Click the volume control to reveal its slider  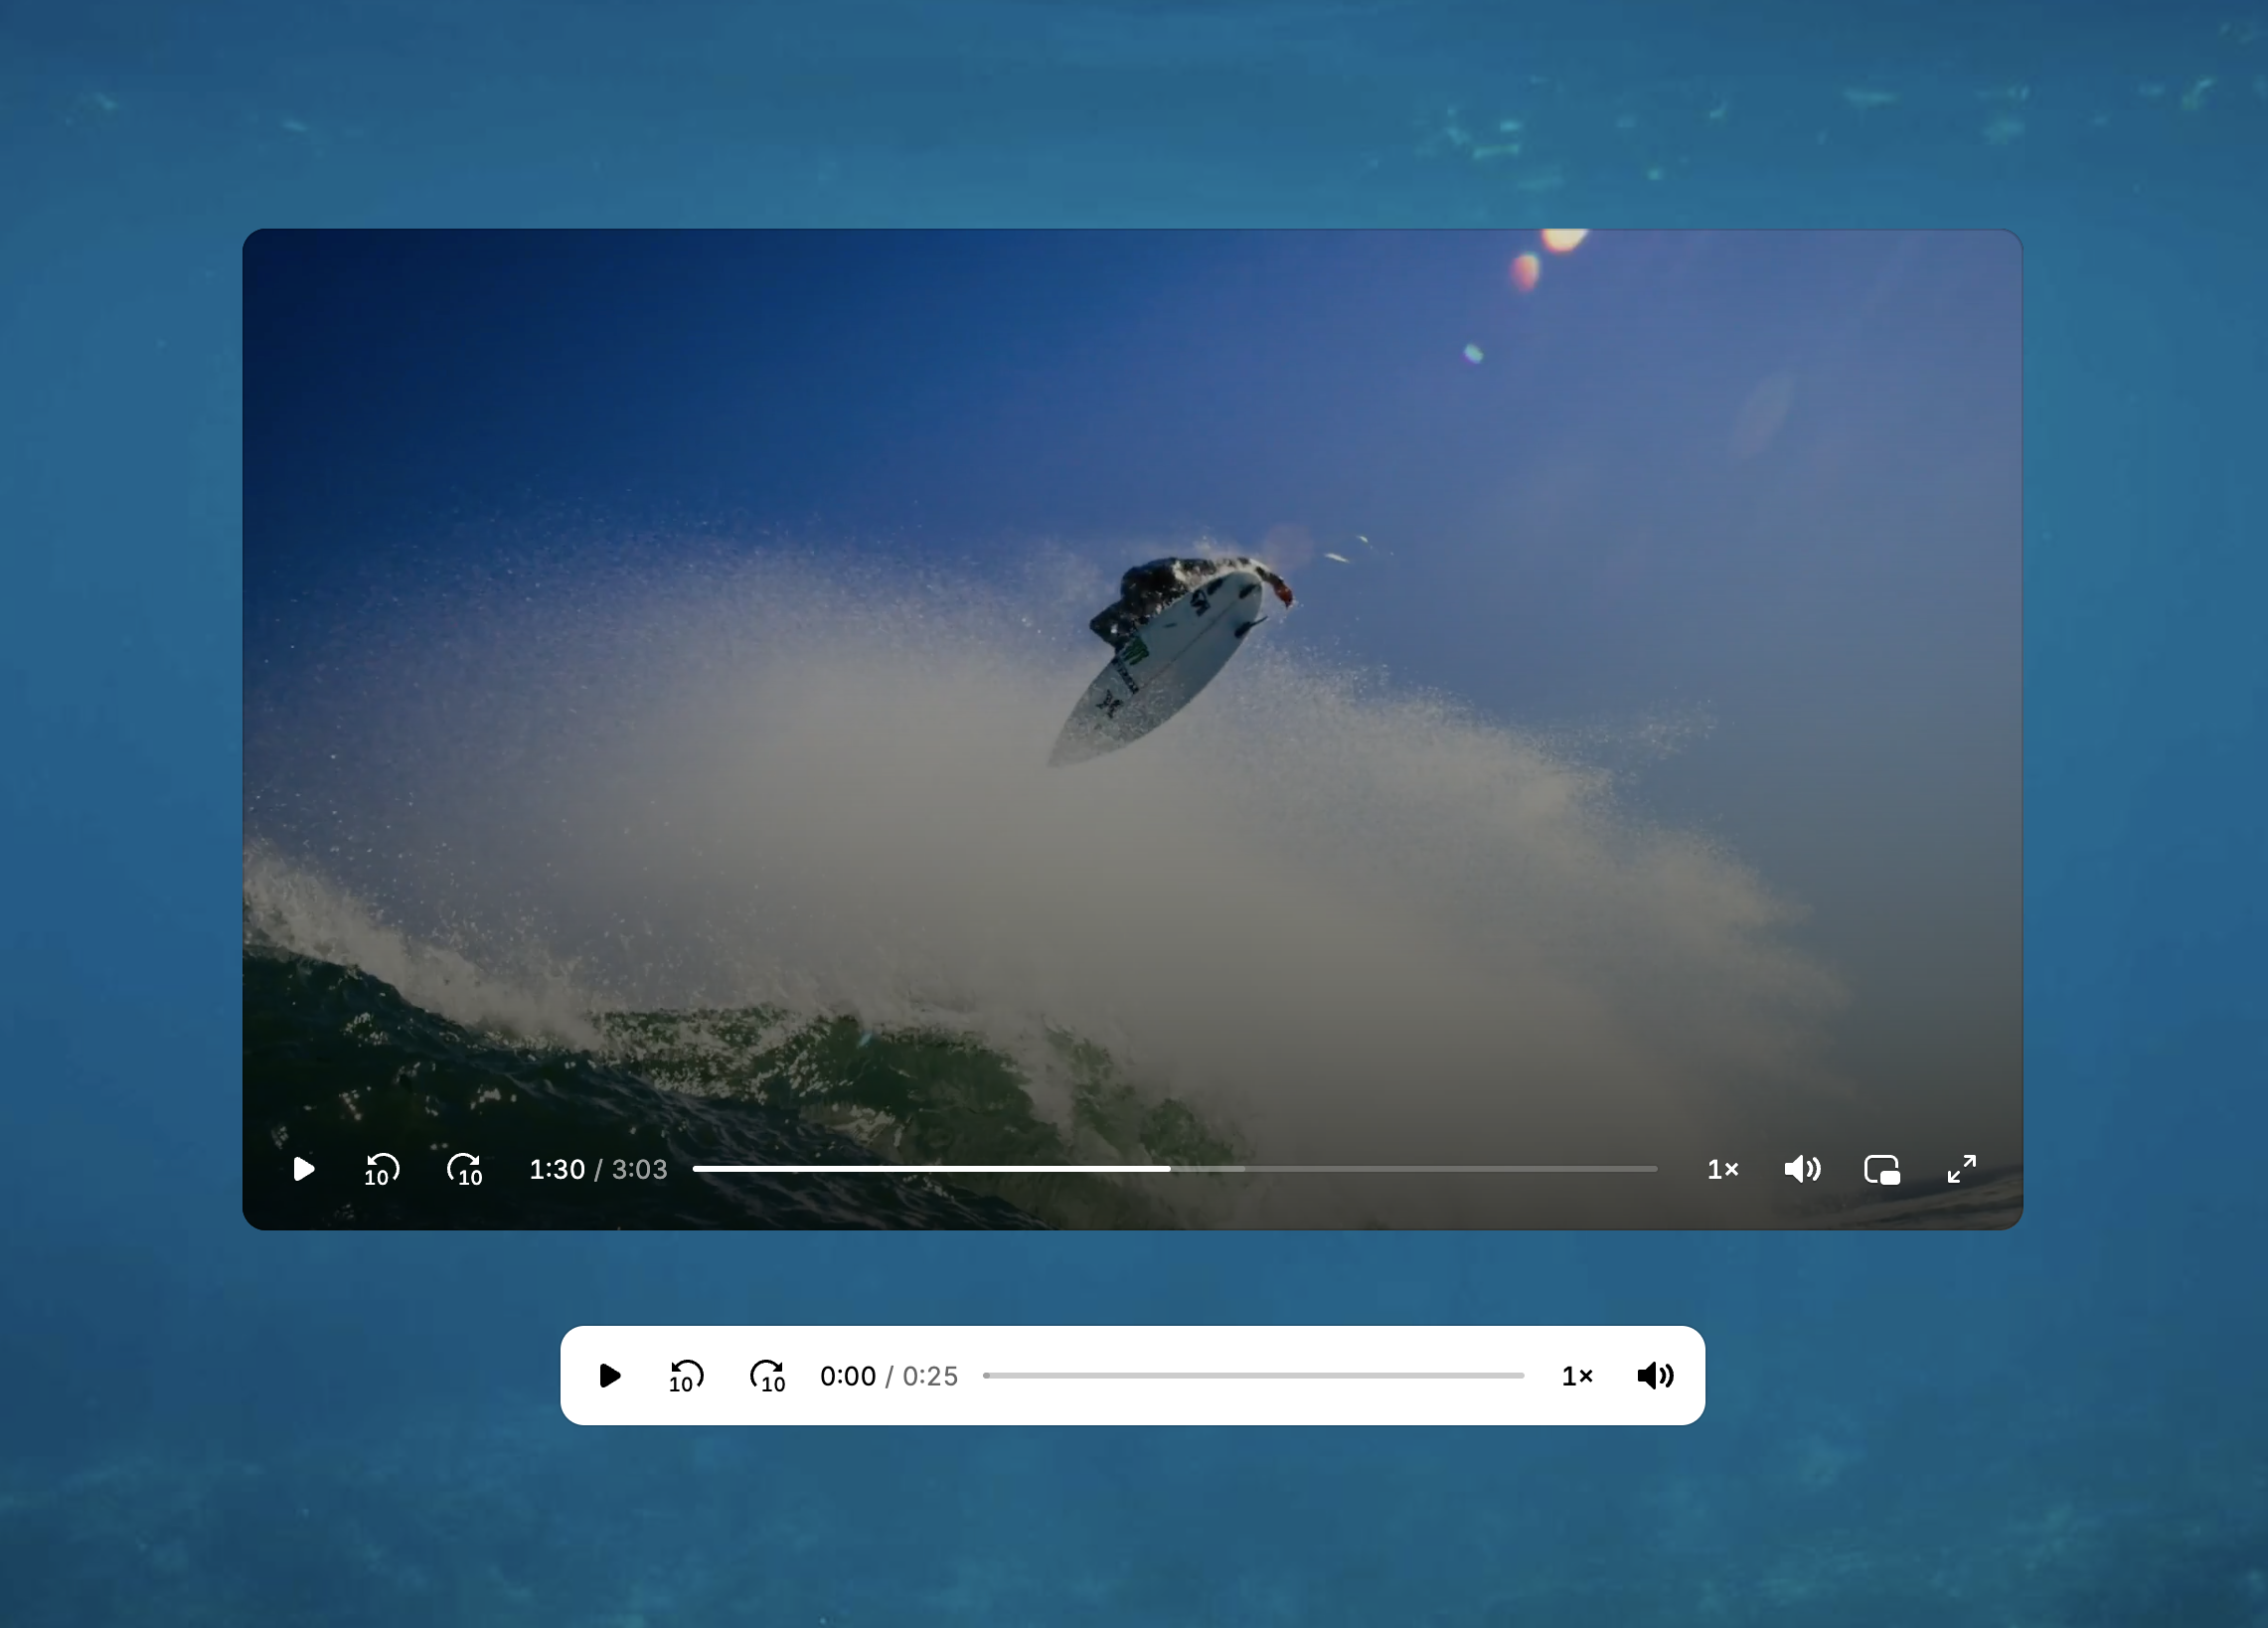[x=1802, y=1169]
